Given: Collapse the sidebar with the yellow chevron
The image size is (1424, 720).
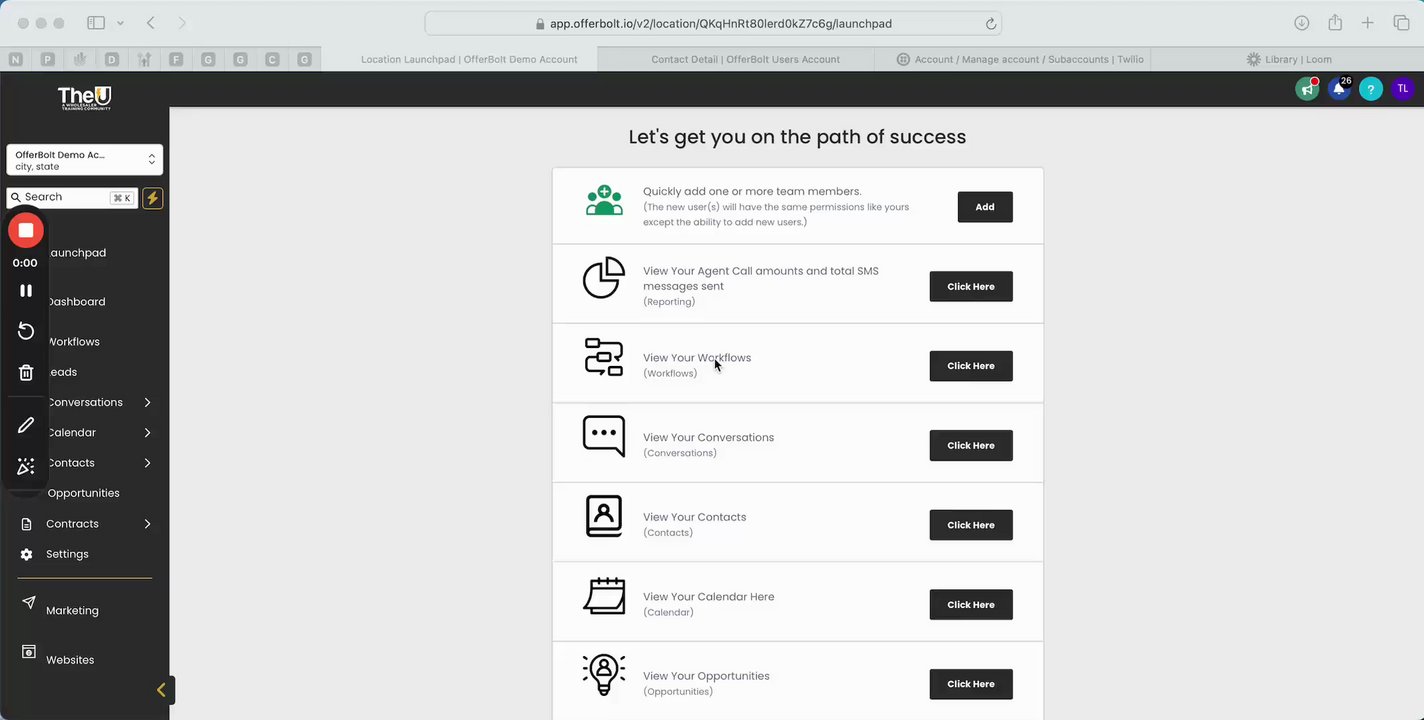Looking at the screenshot, I should [x=162, y=690].
